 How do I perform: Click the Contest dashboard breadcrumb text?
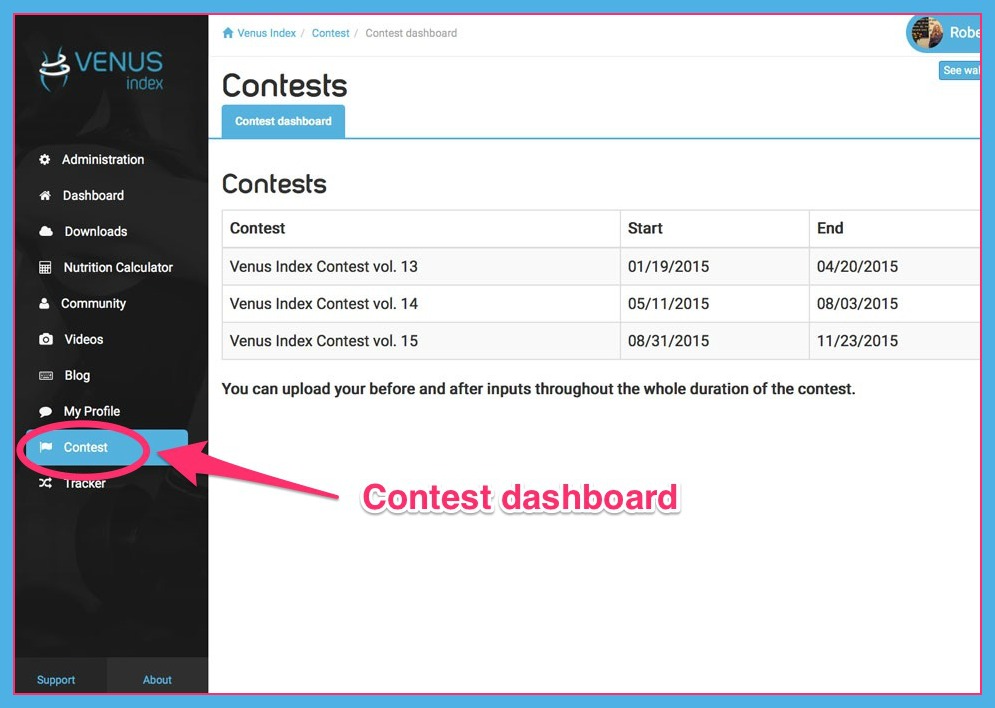(x=411, y=33)
